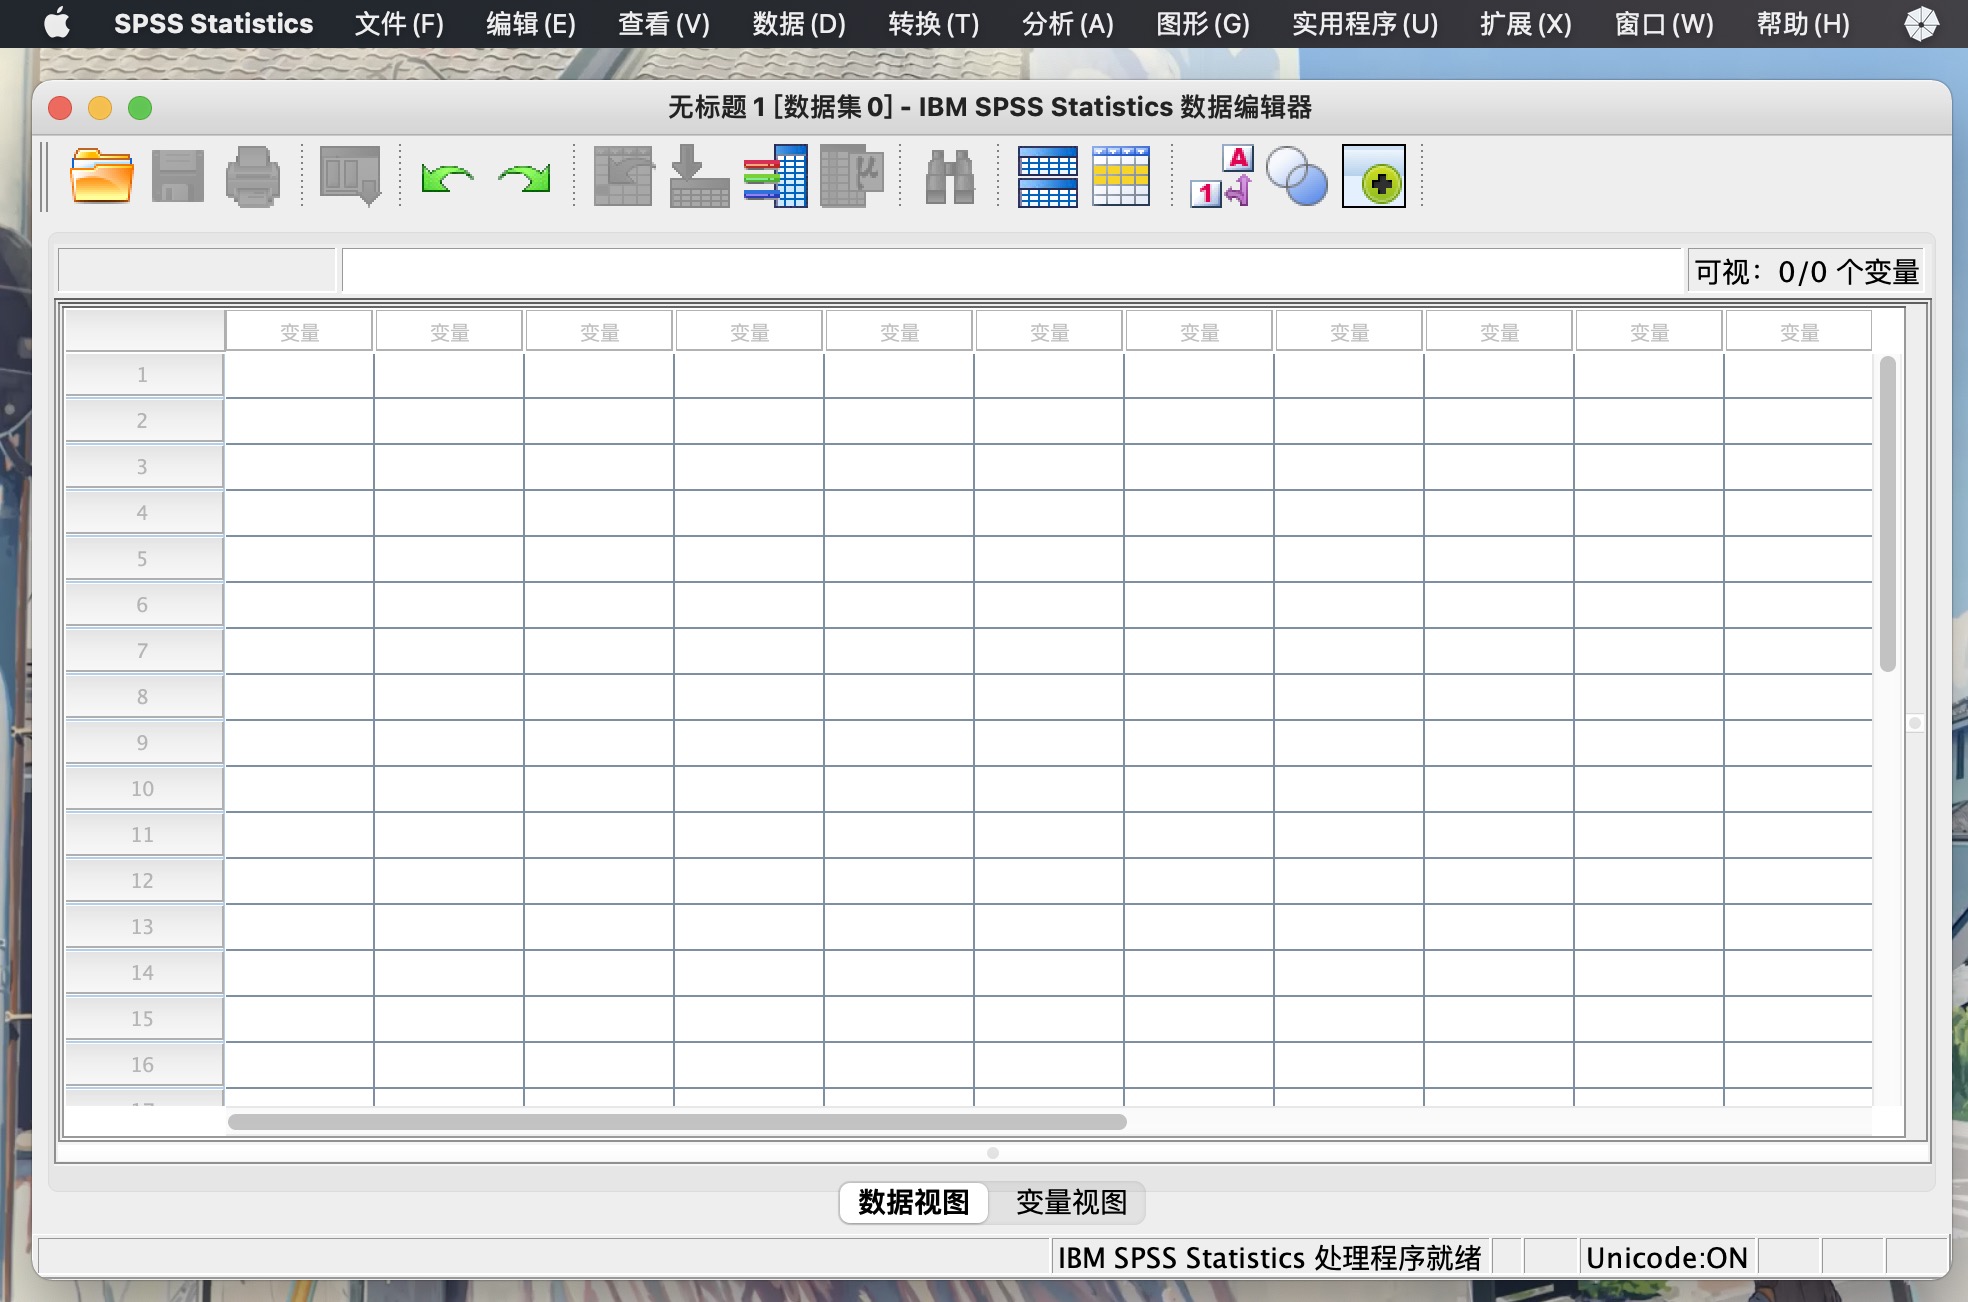
Task: Click the Print icon in toolbar
Action: pyautogui.click(x=252, y=177)
